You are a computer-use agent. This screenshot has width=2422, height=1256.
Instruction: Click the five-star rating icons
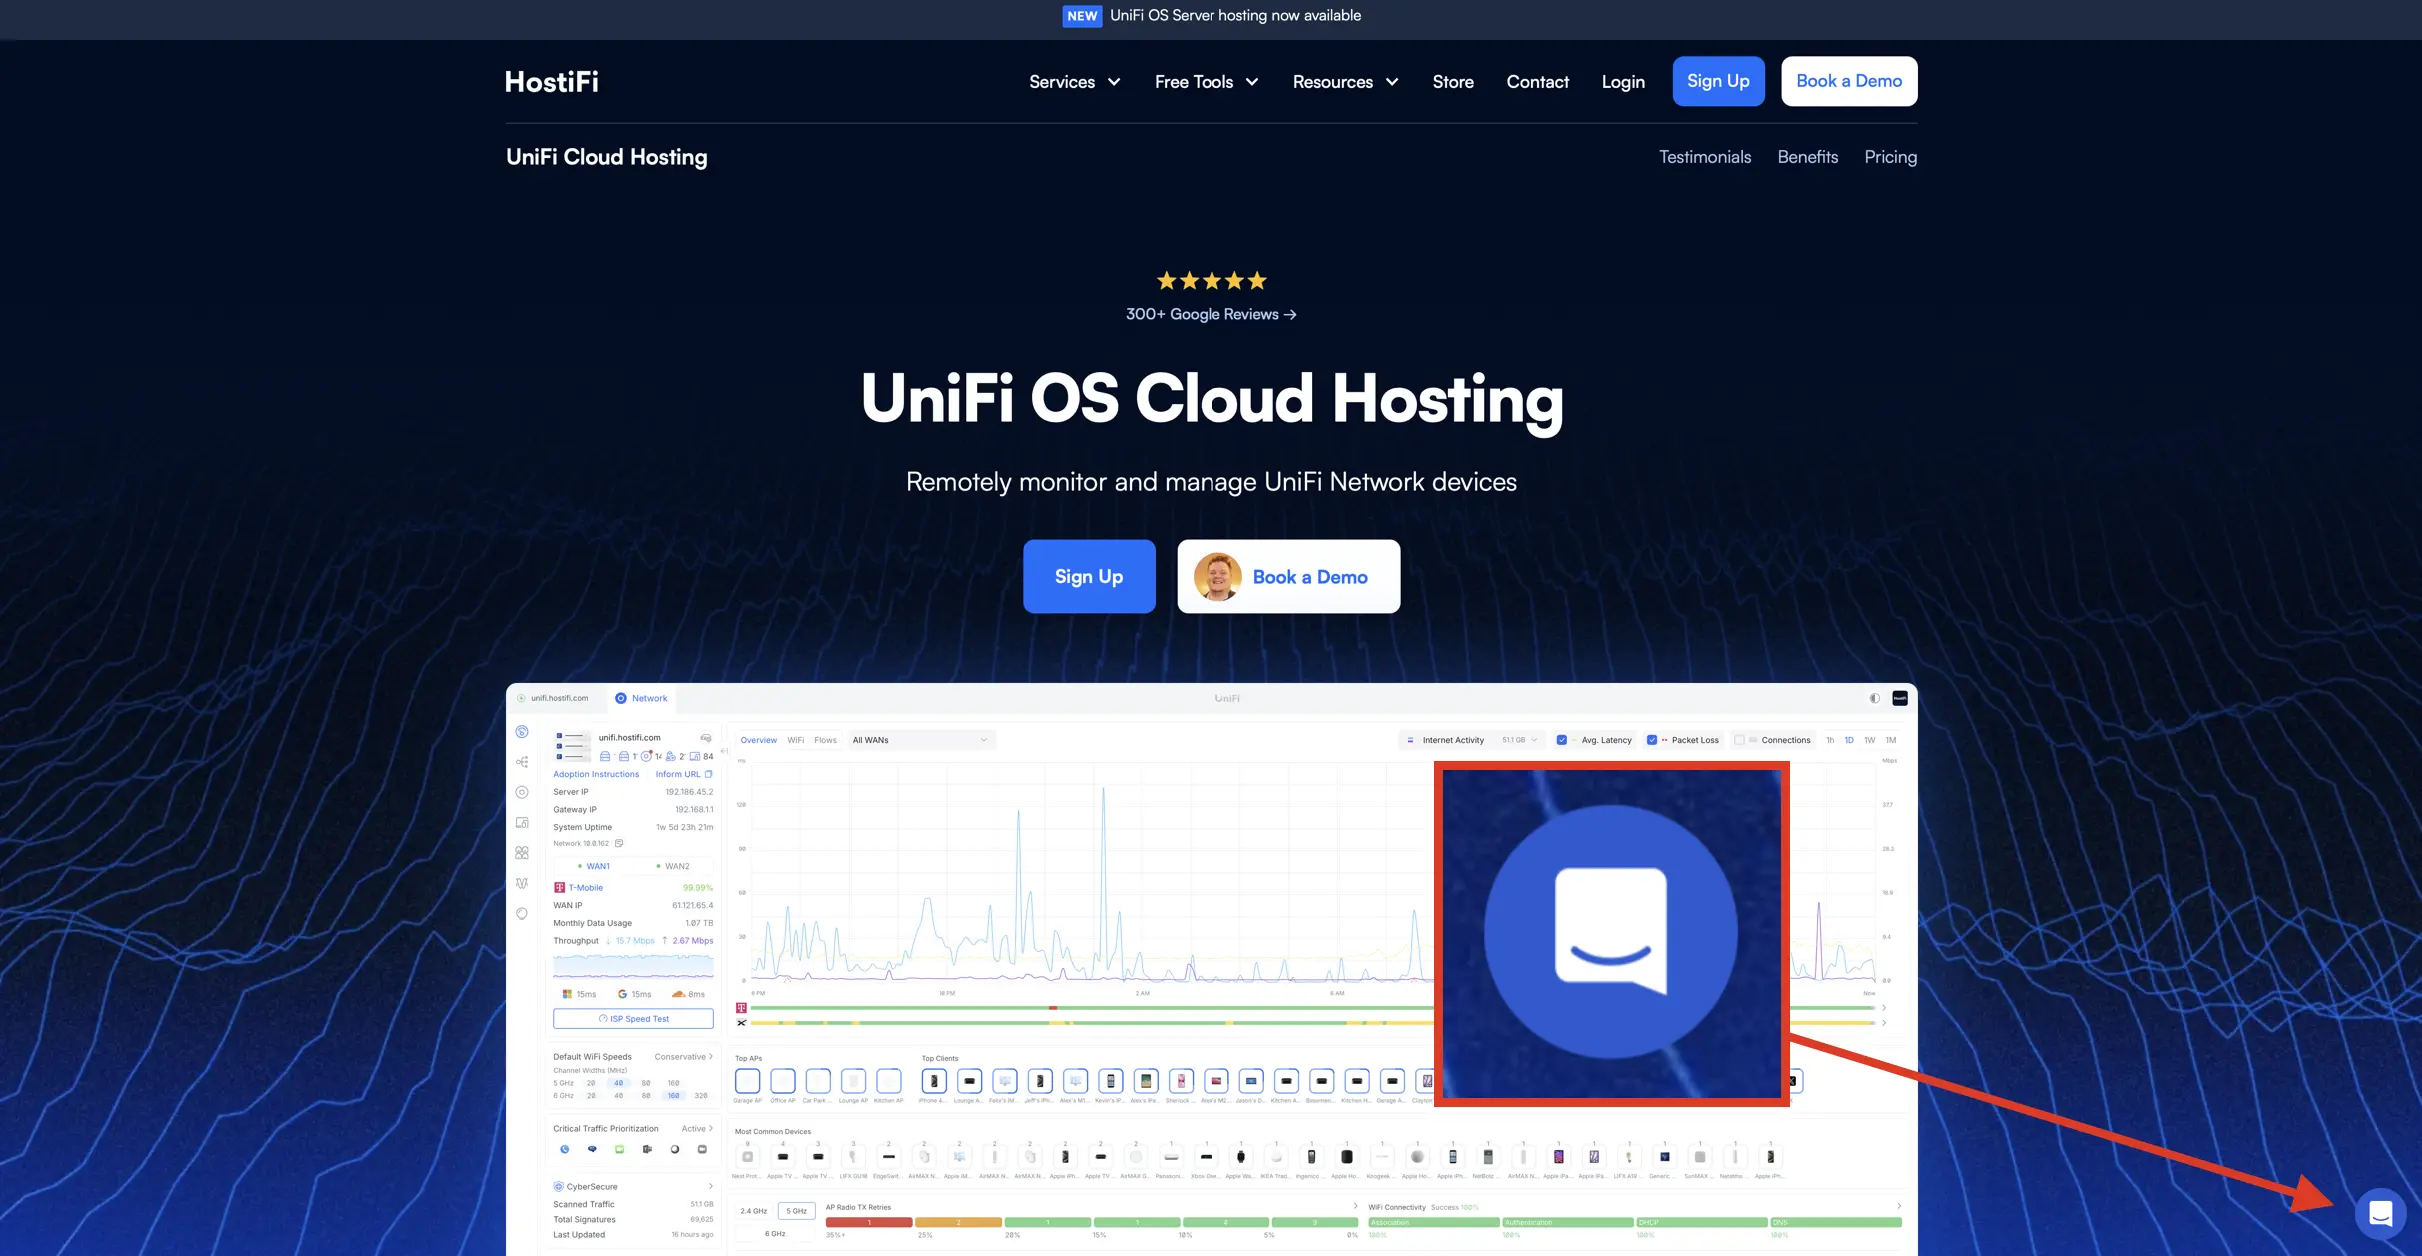tap(1211, 281)
